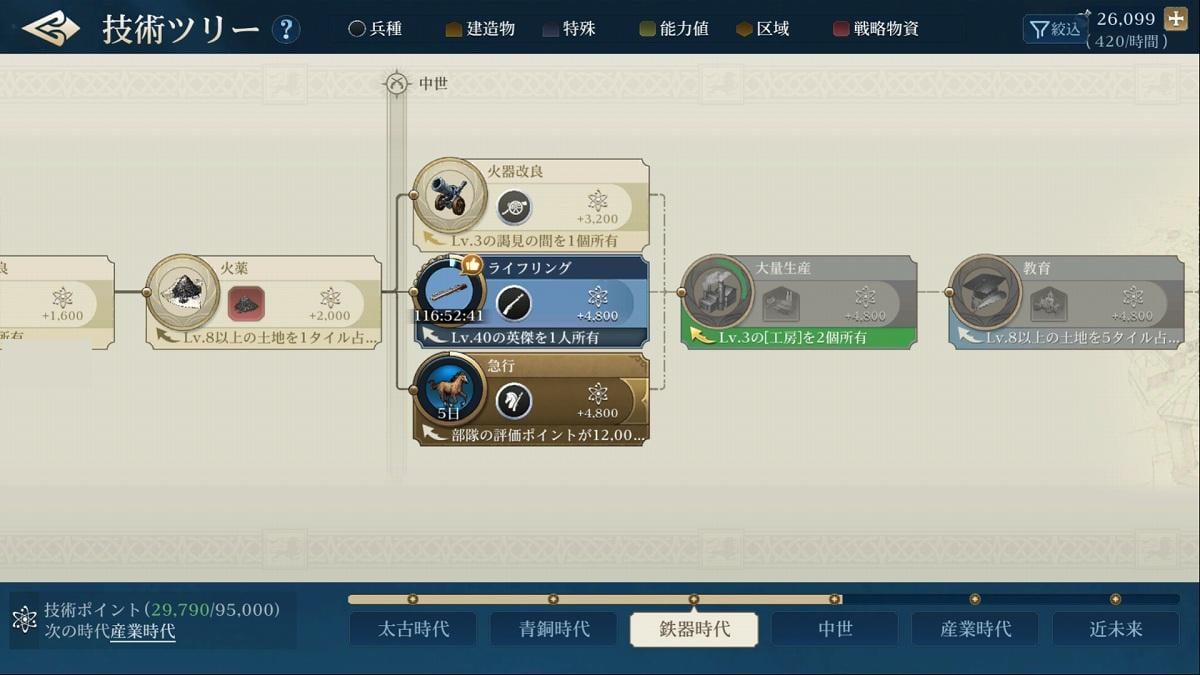
Task: Toggle the 兵種 filter legend
Action: click(x=375, y=29)
